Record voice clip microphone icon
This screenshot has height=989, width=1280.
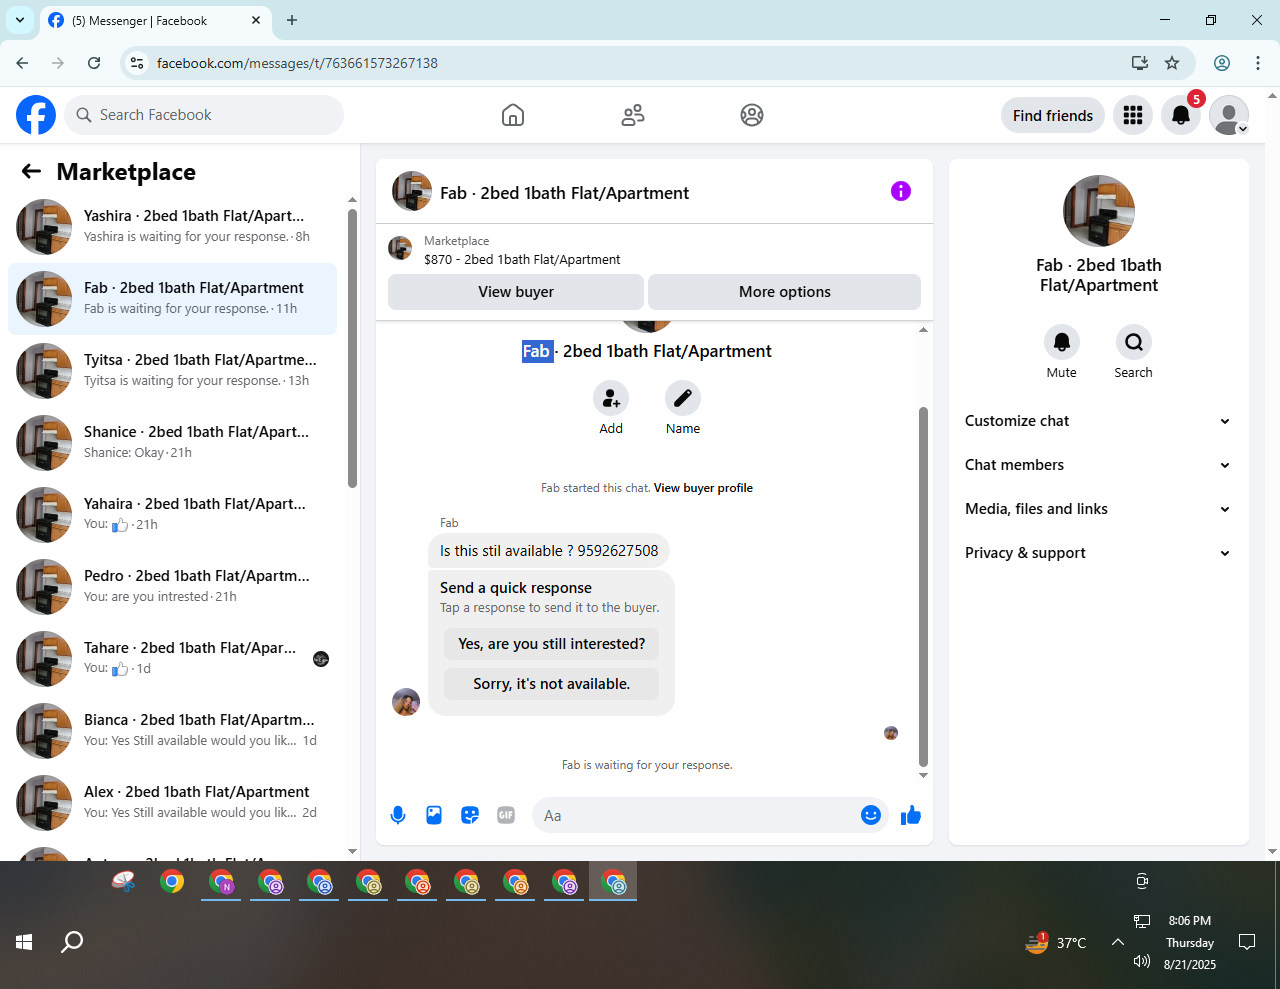pos(398,815)
